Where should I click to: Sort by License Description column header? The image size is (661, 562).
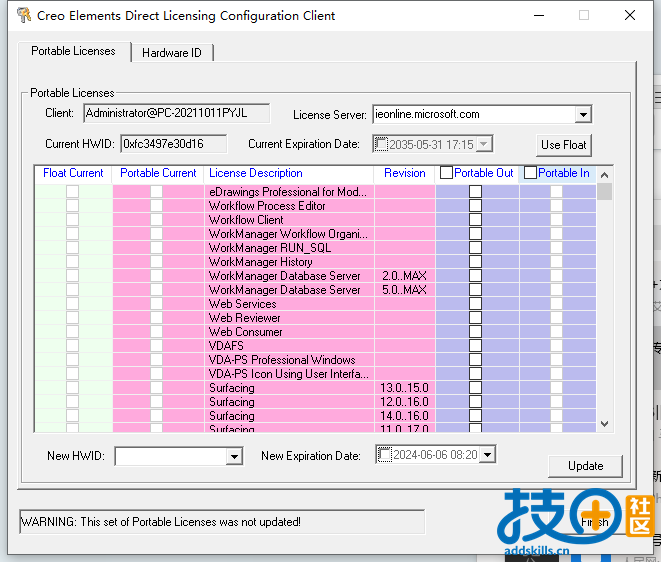[x=289, y=173]
